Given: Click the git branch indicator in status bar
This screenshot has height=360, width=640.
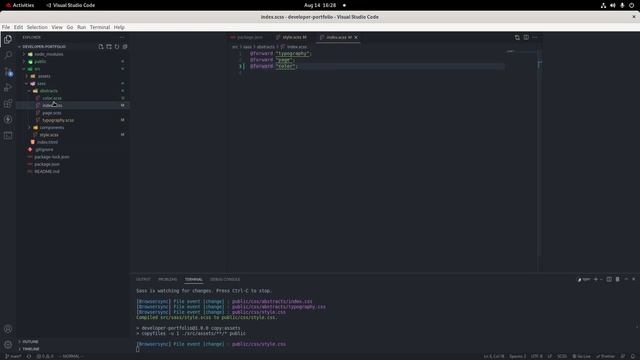Looking at the screenshot, I should [x=13, y=356].
